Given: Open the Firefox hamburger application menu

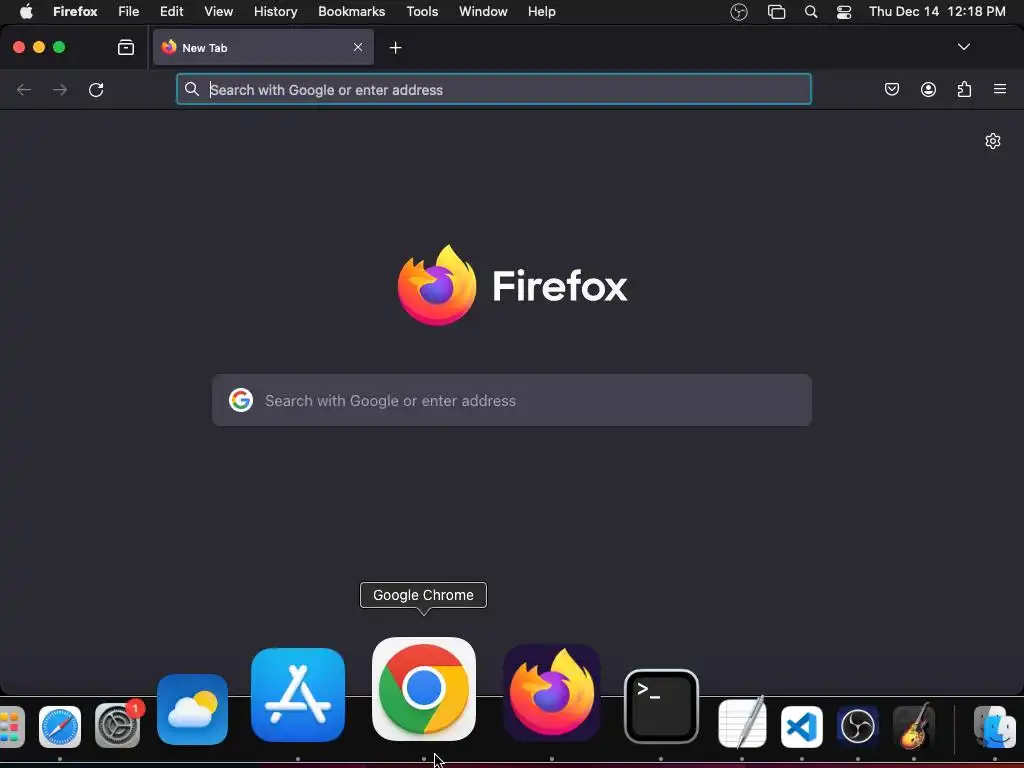Looking at the screenshot, I should (x=1000, y=89).
